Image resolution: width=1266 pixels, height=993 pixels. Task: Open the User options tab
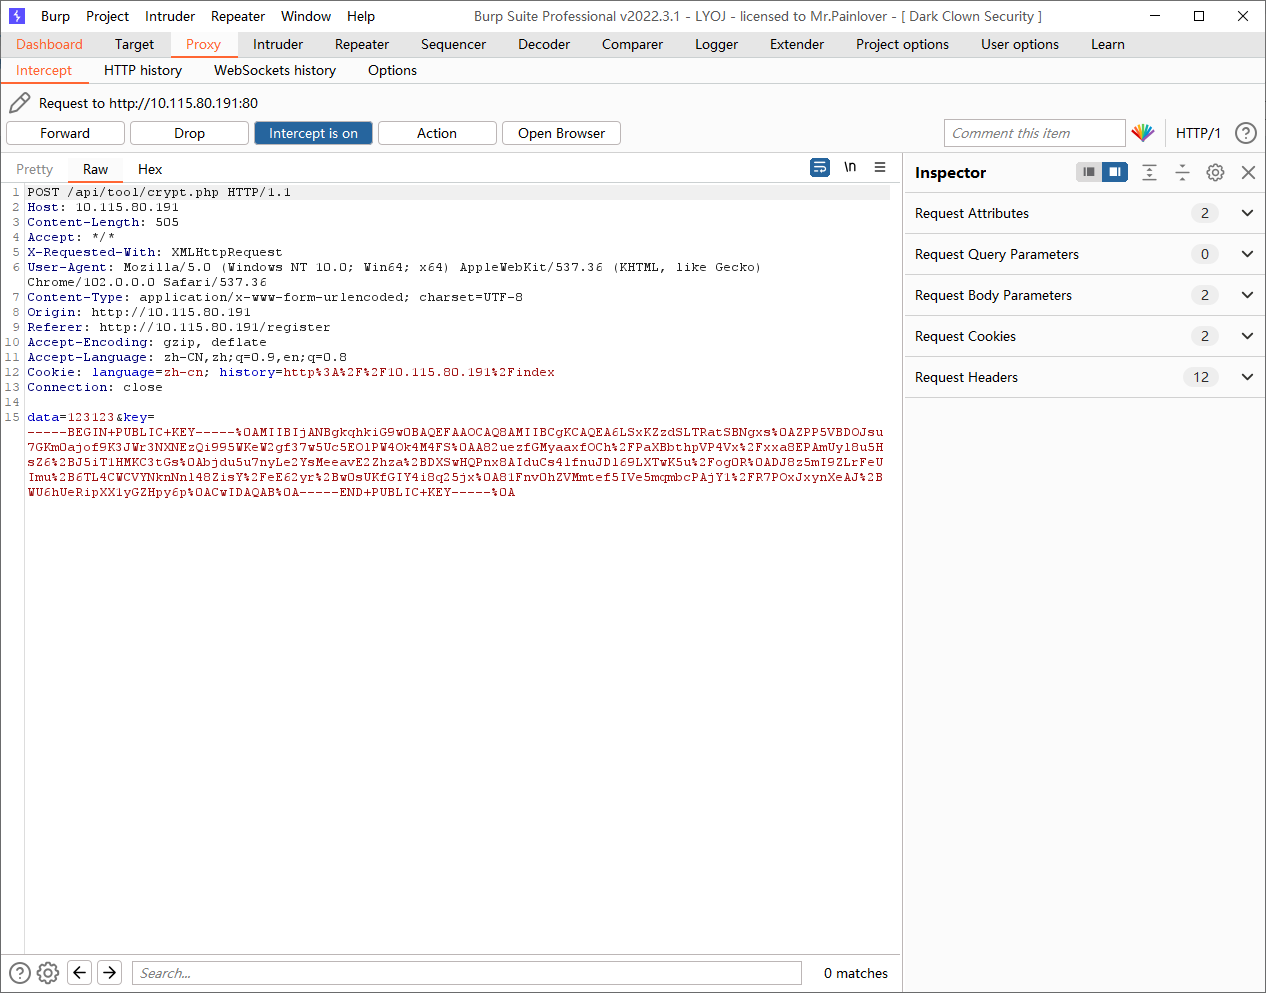[x=1020, y=44]
